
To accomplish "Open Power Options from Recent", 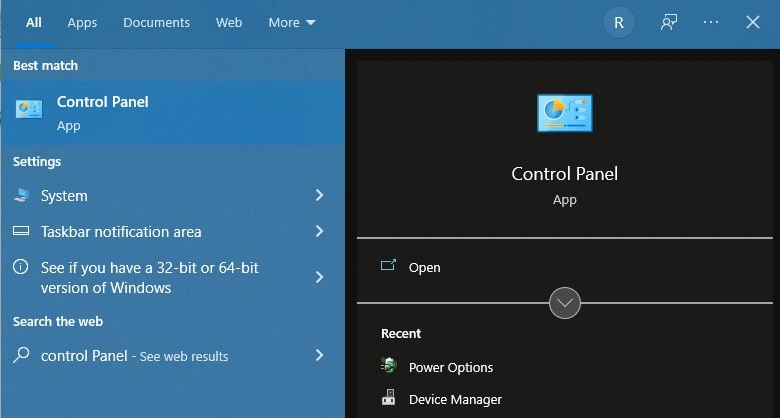I will [x=451, y=367].
